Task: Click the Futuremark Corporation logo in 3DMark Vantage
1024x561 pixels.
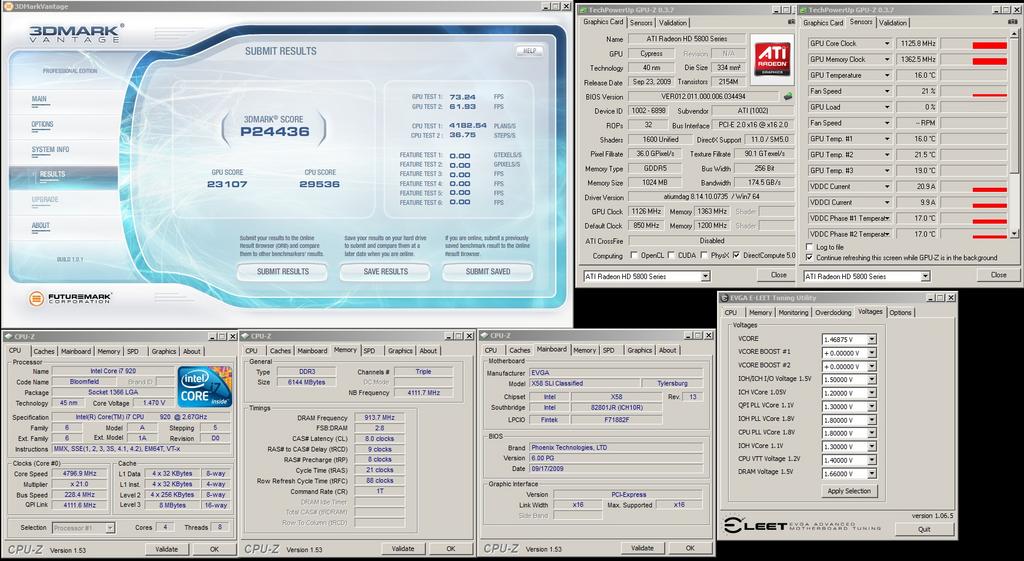Action: coord(71,298)
